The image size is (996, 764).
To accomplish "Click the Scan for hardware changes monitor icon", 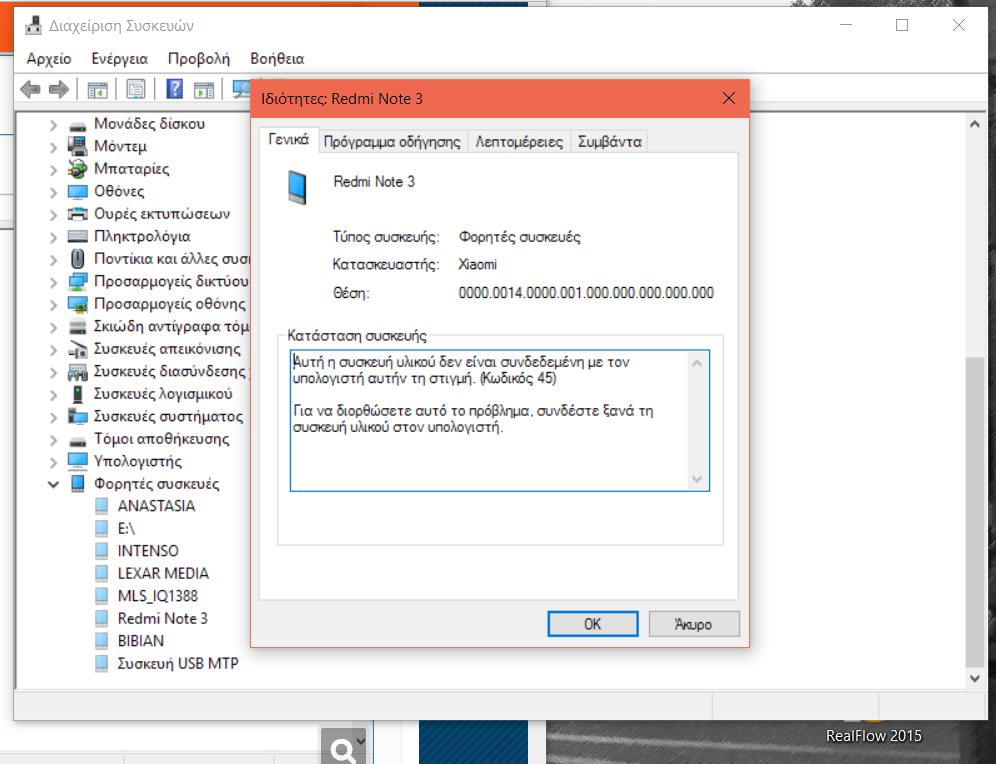I will coord(242,90).
